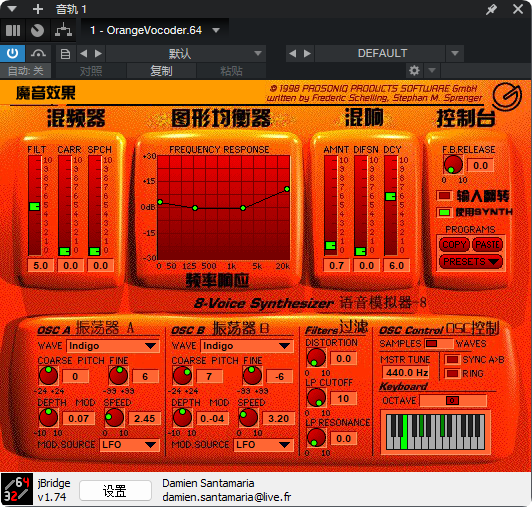Click the LP CUTOFF knob
The image size is (532, 507).
point(316,397)
